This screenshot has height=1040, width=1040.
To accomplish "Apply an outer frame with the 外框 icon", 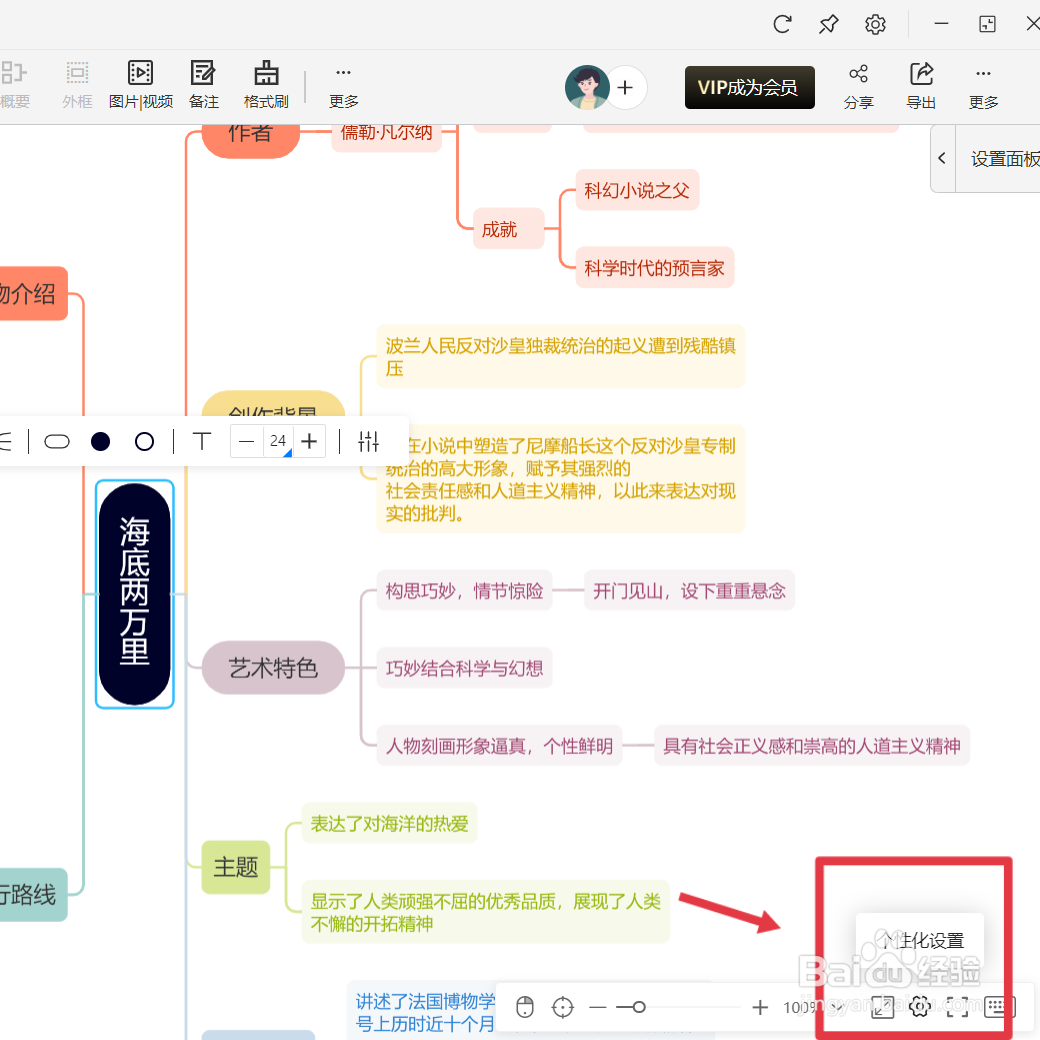I will pos(77,85).
